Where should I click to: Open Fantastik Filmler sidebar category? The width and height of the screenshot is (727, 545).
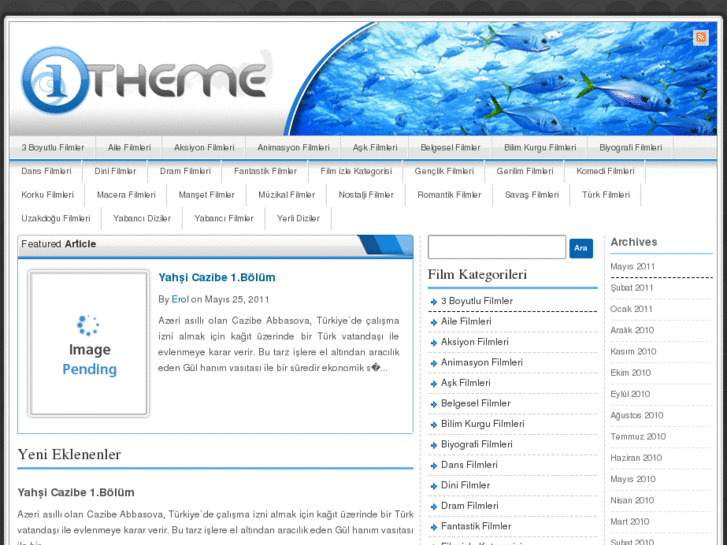point(476,526)
